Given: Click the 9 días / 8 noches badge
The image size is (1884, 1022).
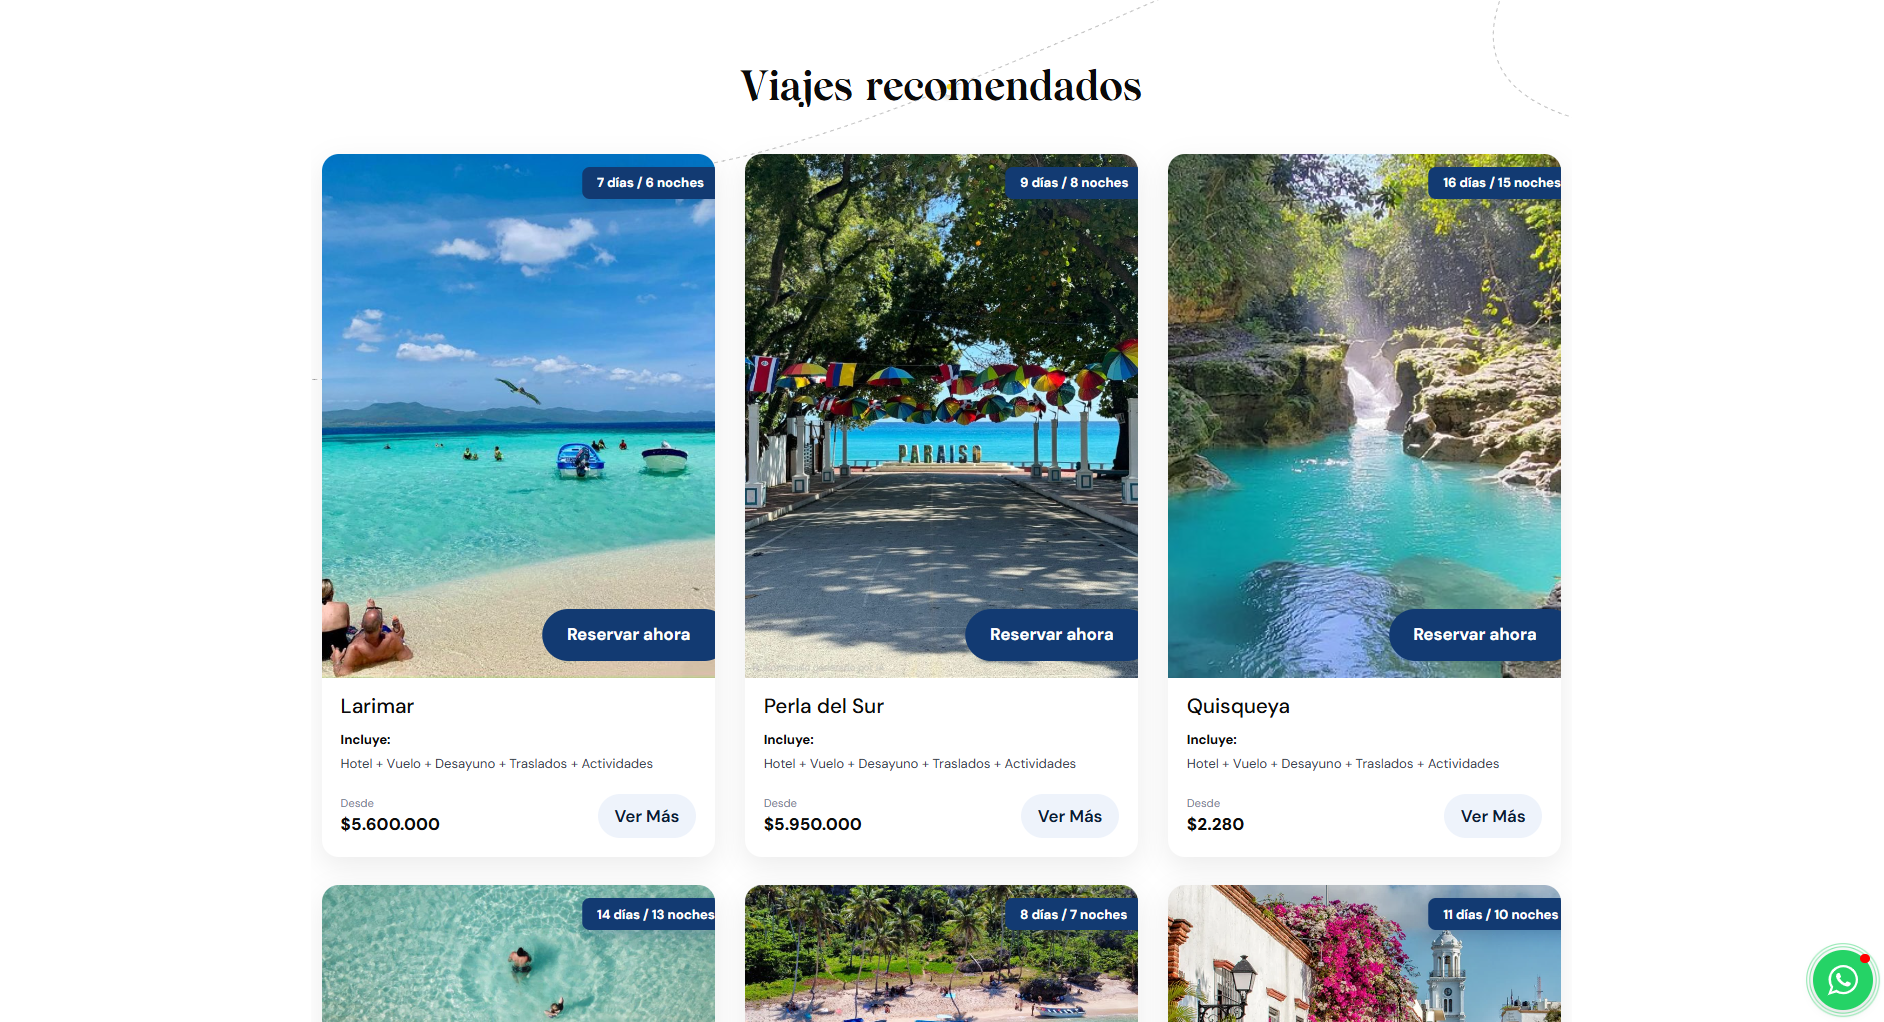Looking at the screenshot, I should click(x=1072, y=183).
